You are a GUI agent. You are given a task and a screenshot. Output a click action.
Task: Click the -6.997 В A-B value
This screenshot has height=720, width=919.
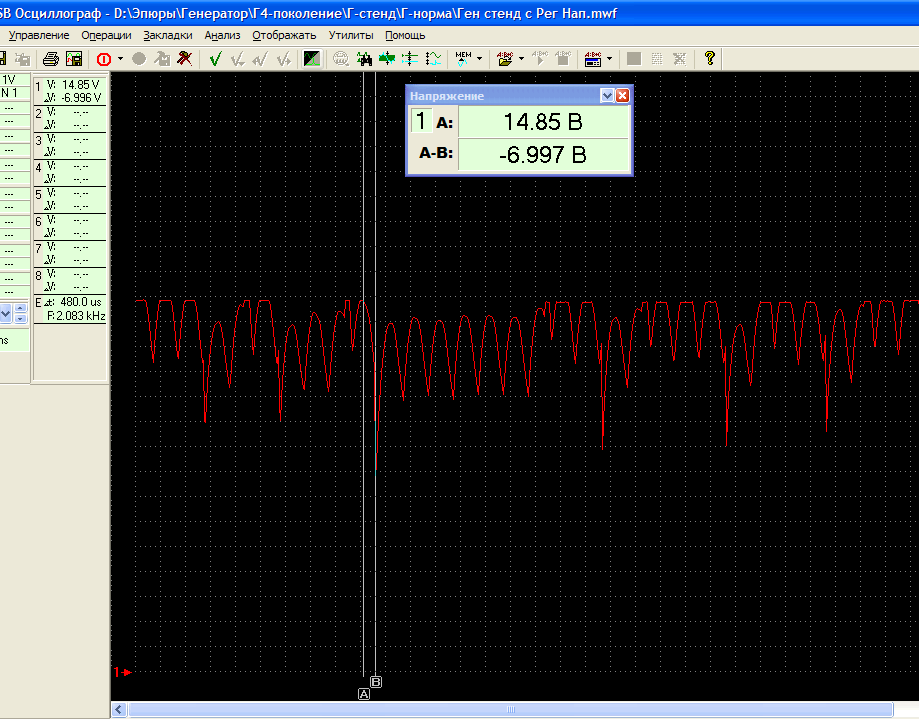tap(543, 155)
